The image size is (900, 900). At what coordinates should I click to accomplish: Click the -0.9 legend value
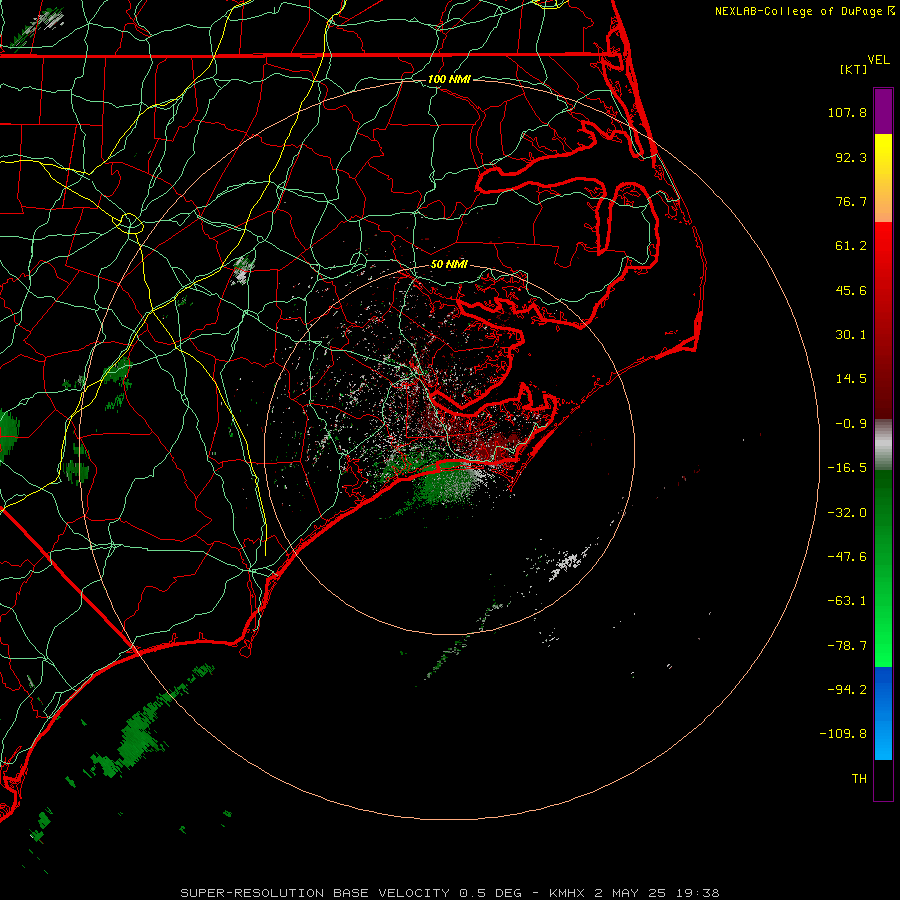click(x=851, y=424)
